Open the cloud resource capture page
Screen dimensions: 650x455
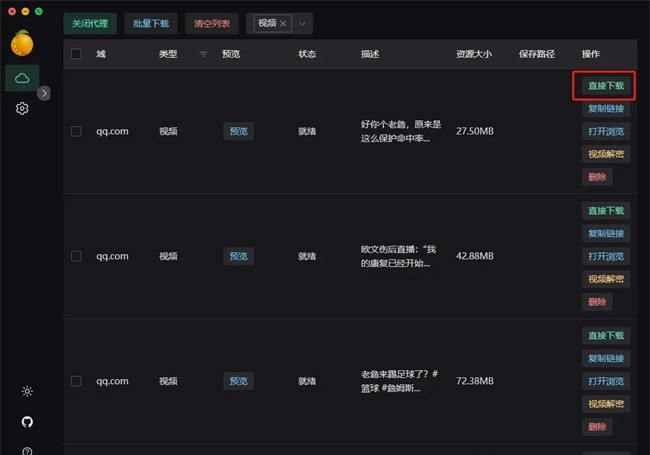[22, 78]
